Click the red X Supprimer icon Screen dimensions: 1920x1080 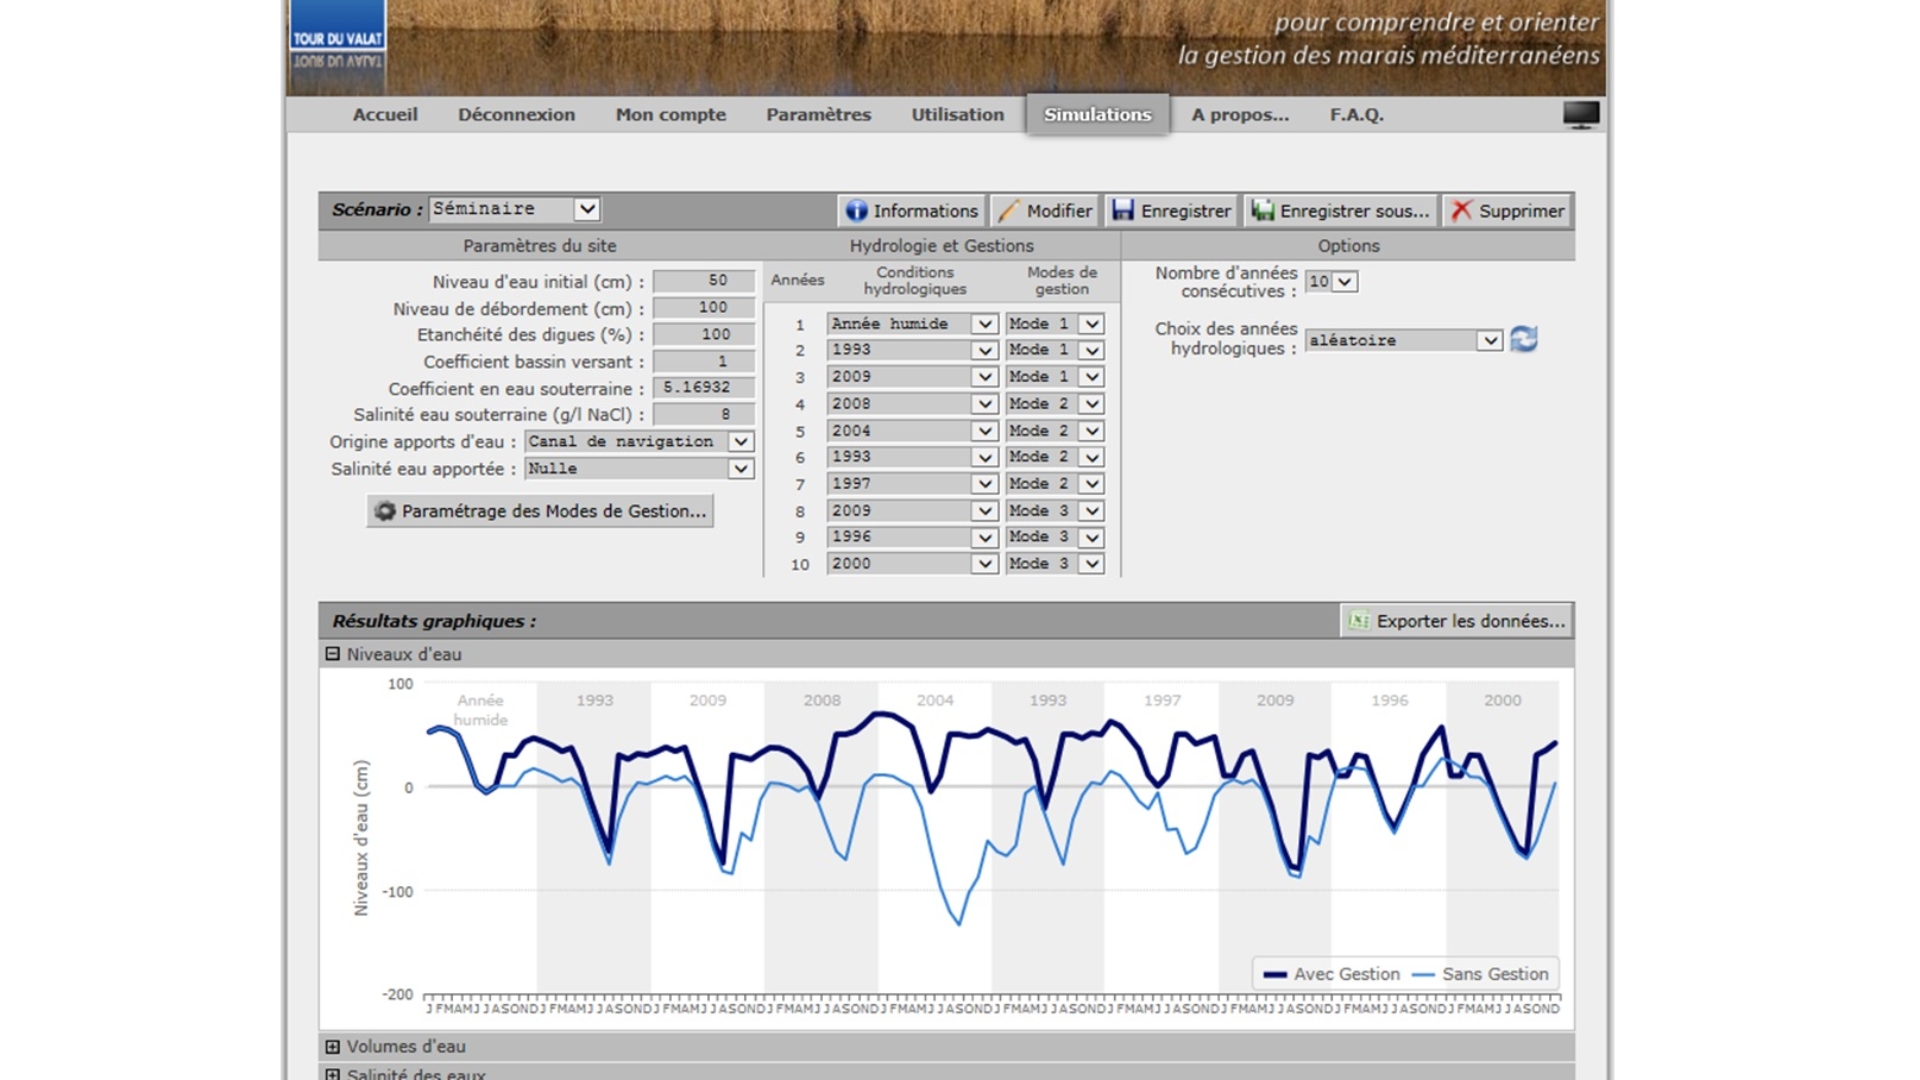coord(1461,210)
